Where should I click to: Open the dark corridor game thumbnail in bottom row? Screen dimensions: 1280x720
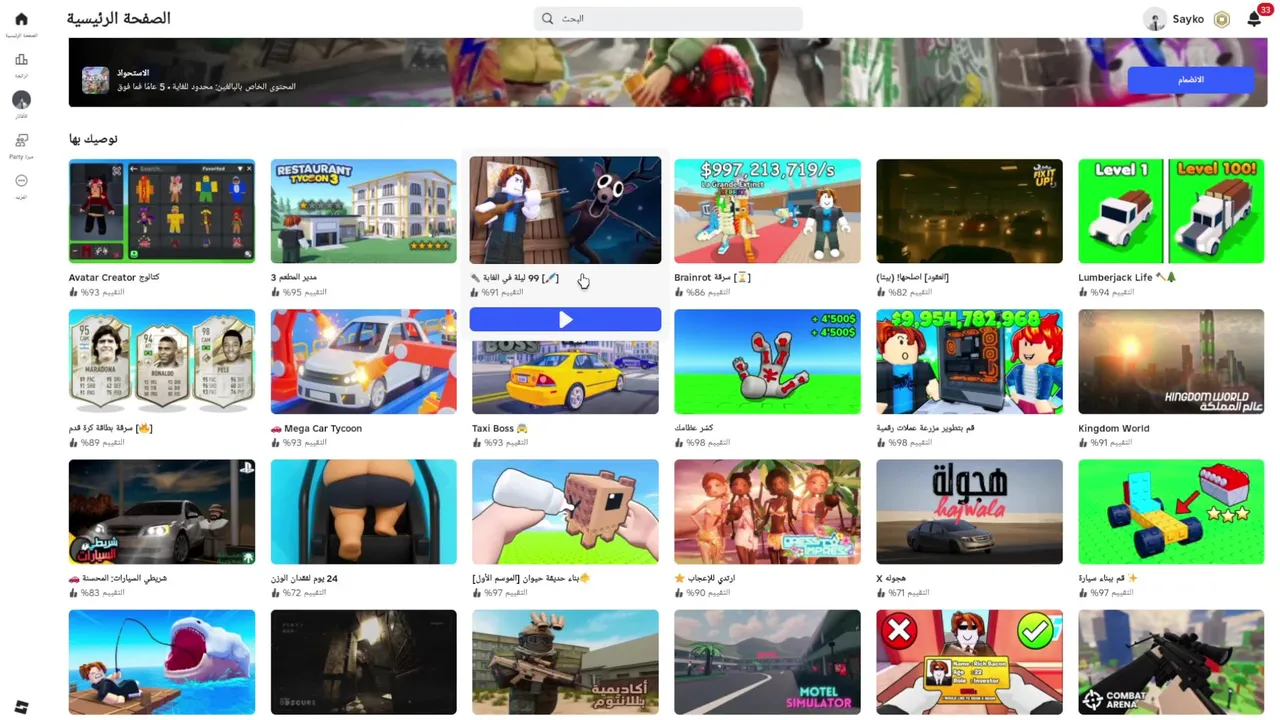tap(364, 662)
